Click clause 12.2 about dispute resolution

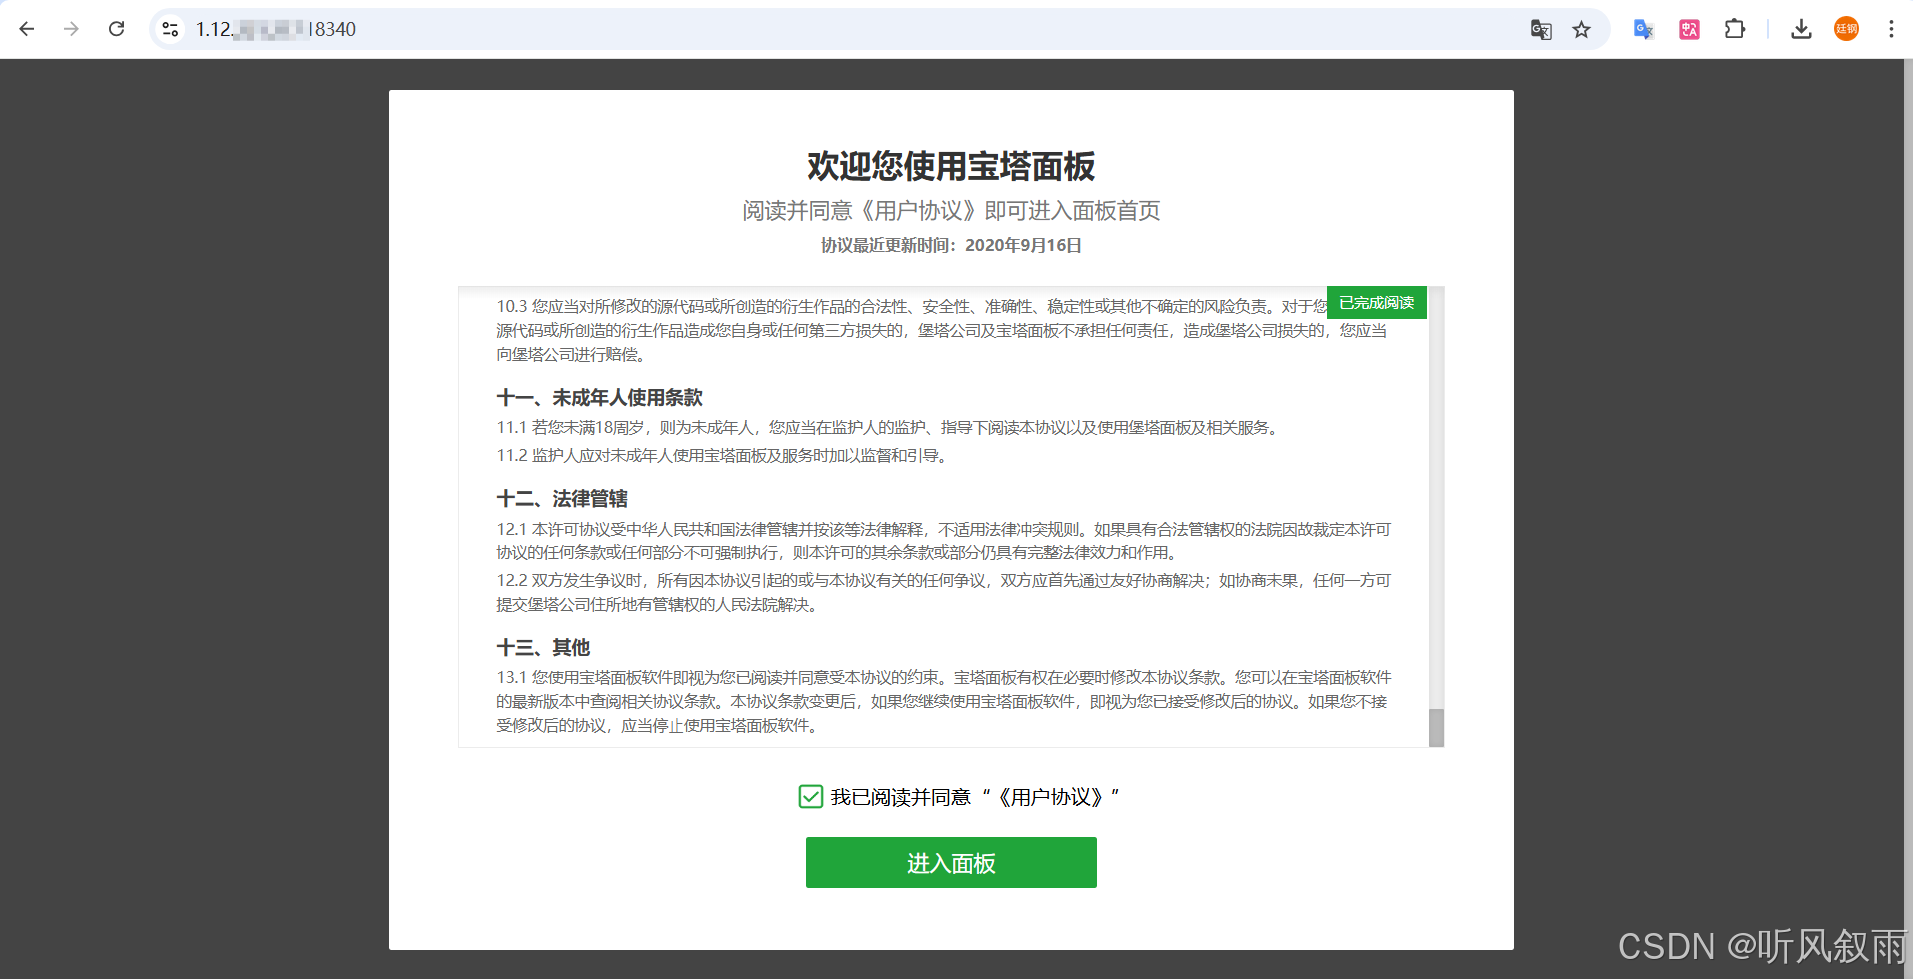(x=944, y=593)
